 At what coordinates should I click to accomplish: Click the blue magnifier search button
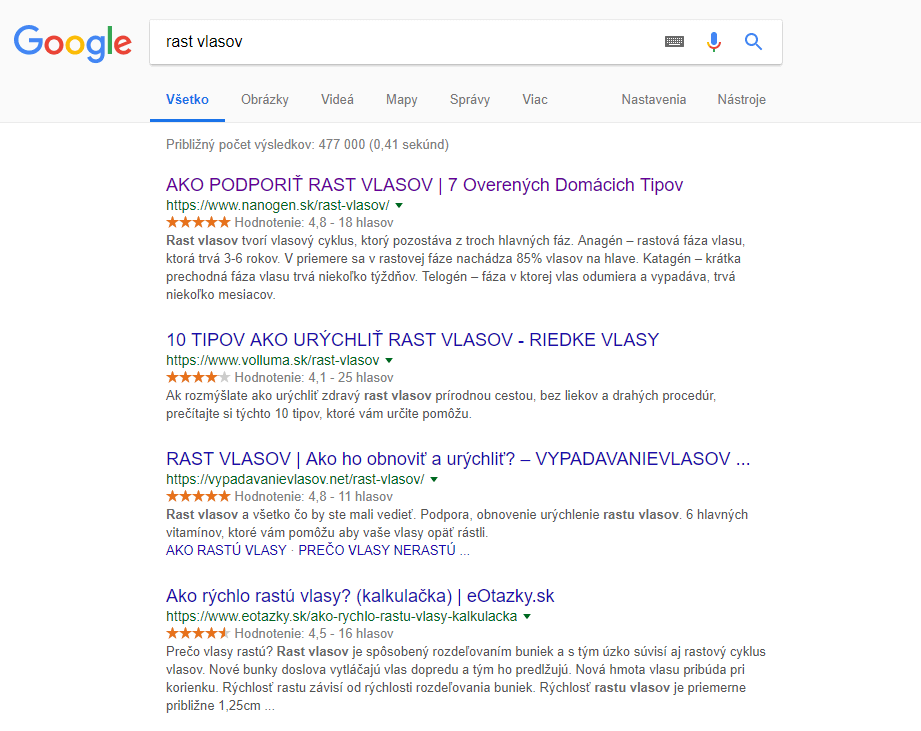click(x=753, y=42)
